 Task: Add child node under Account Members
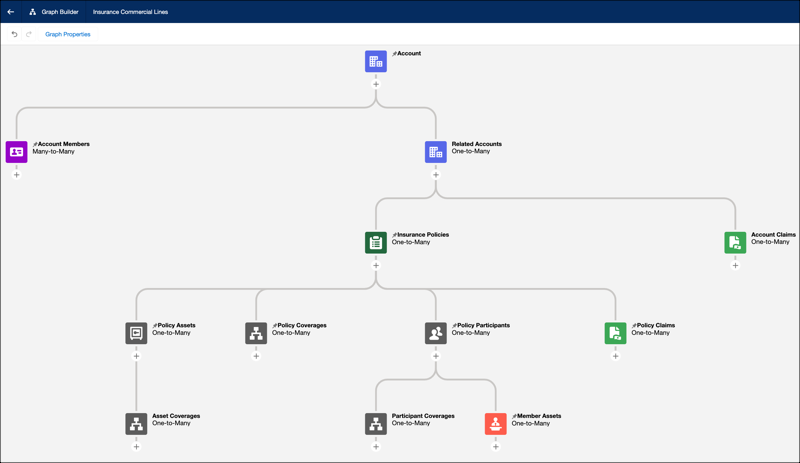(17, 175)
